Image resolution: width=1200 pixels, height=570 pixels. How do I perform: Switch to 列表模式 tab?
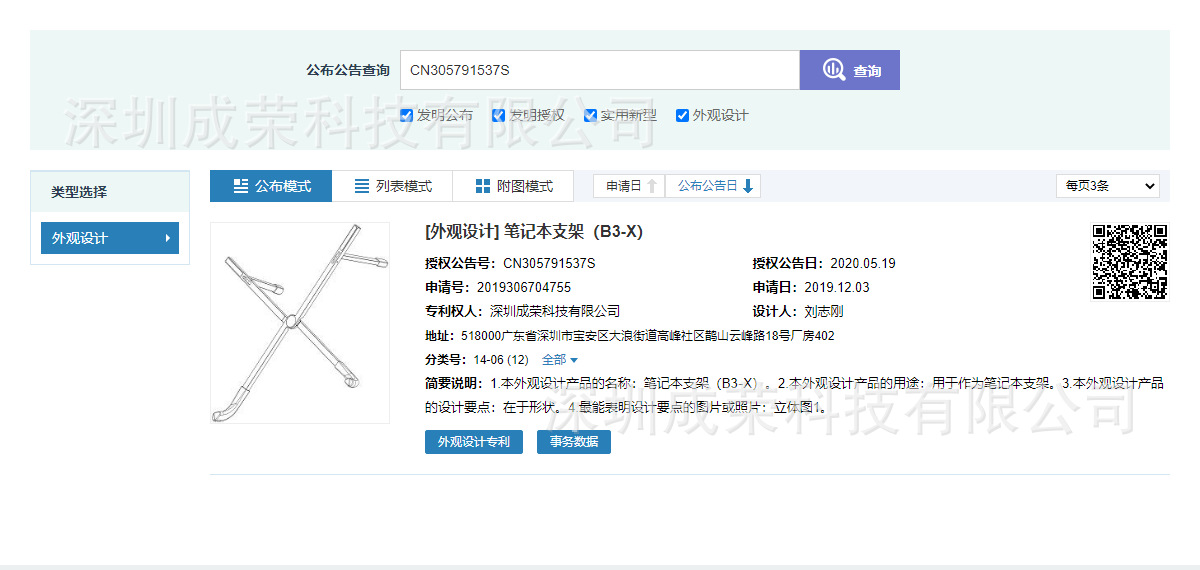[393, 186]
